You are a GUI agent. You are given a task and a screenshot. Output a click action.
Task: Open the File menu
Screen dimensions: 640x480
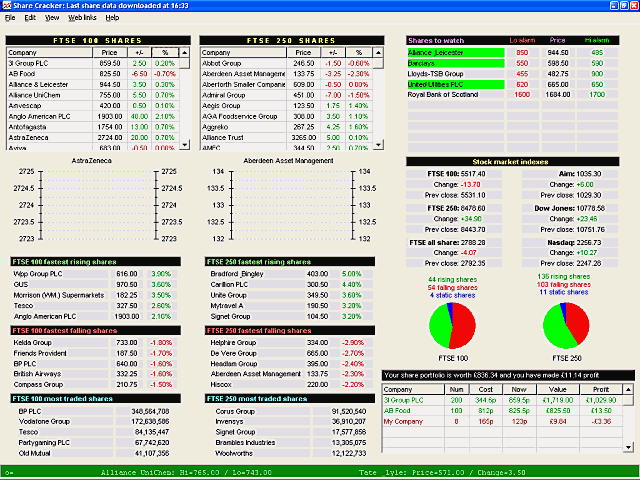(x=10, y=18)
